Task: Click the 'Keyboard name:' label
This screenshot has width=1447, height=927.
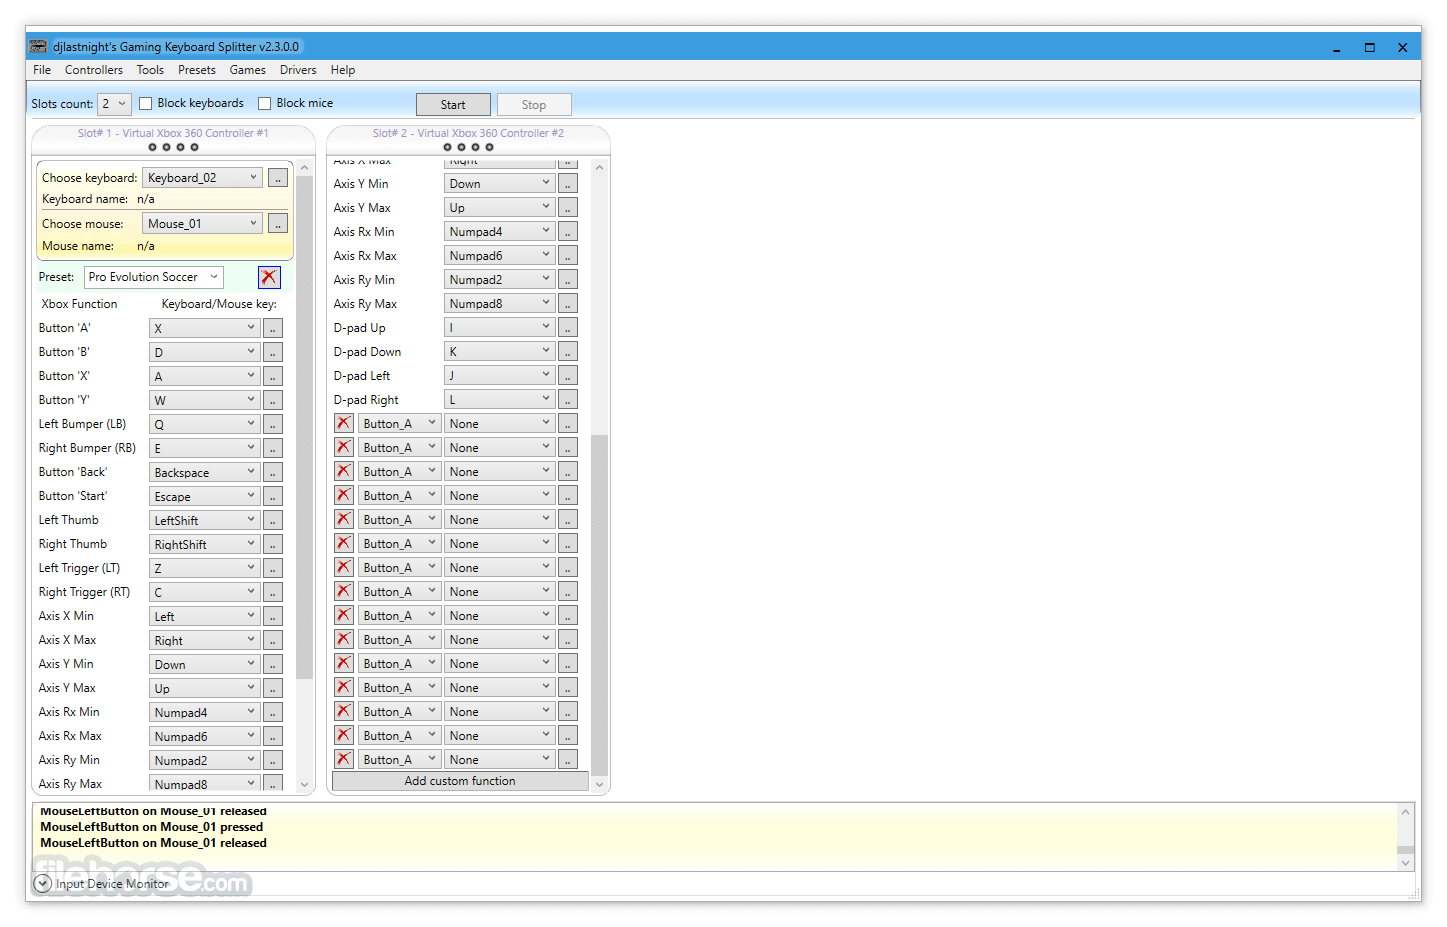Action: [85, 199]
